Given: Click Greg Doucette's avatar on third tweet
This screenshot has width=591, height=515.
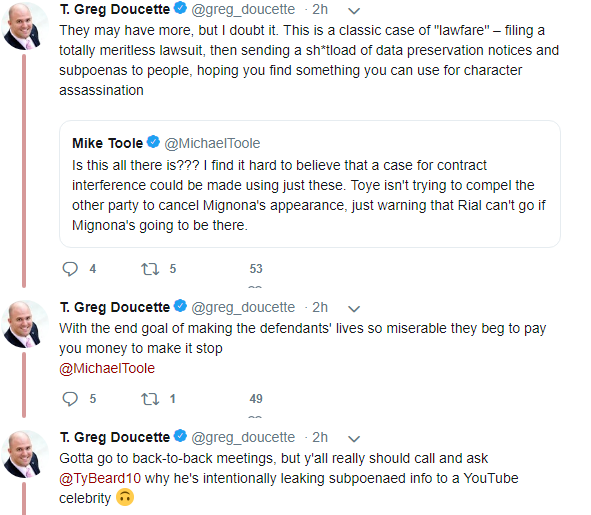Looking at the screenshot, I should click(x=25, y=454).
